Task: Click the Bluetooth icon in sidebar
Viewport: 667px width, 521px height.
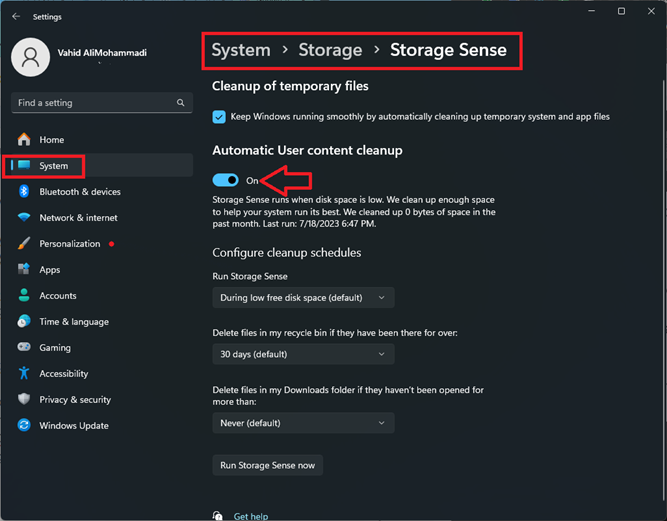Action: pyautogui.click(x=24, y=191)
